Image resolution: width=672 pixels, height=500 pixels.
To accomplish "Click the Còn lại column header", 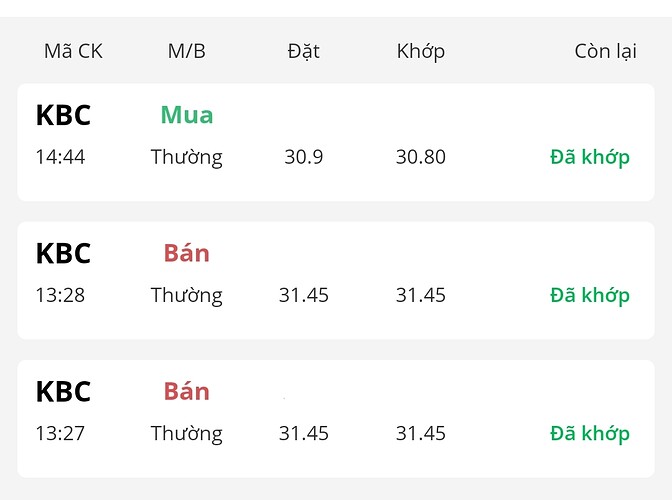I will (x=605, y=51).
